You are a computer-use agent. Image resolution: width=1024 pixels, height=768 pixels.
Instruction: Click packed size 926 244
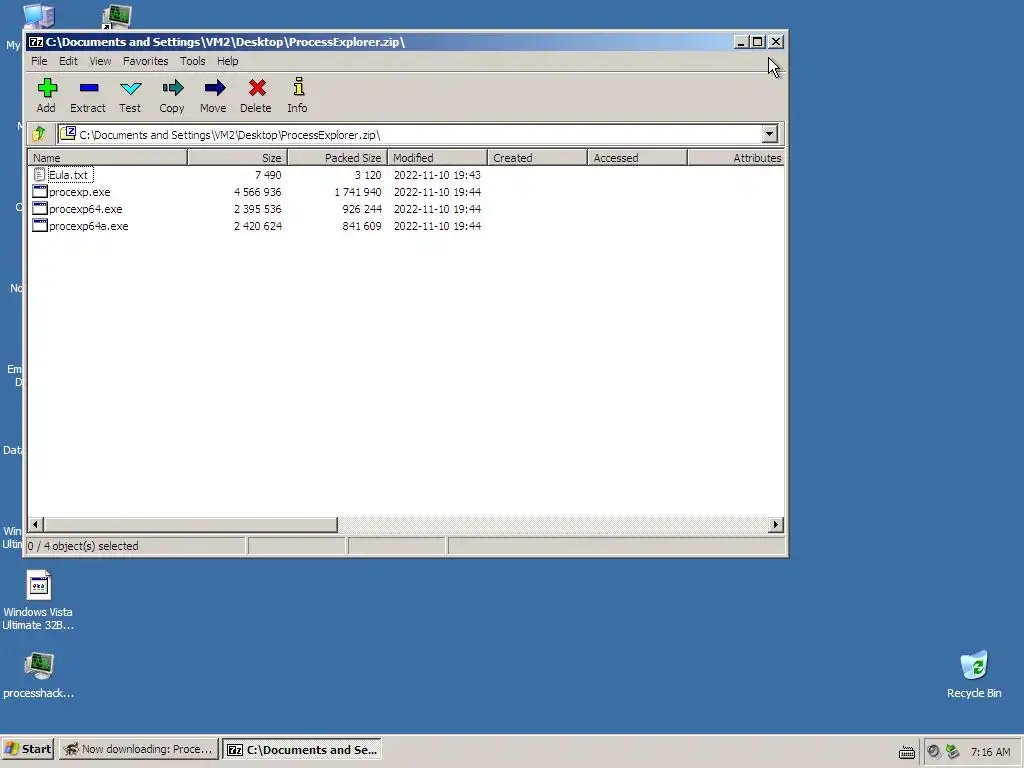362,209
